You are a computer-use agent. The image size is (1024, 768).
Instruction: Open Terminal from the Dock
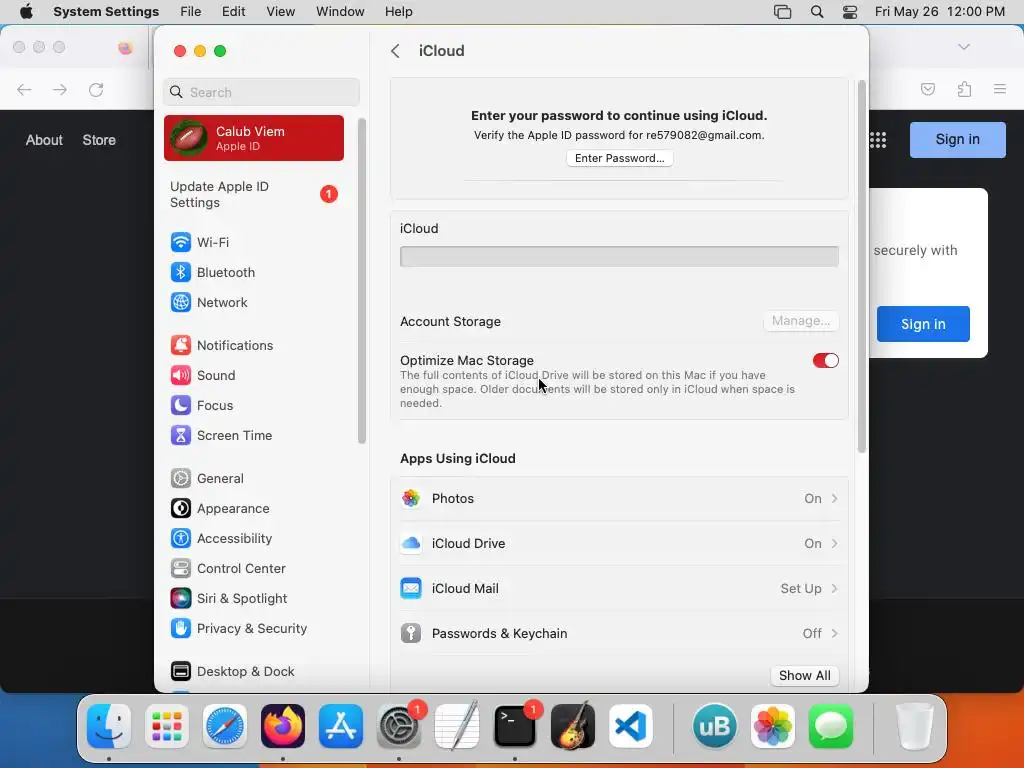coord(515,726)
